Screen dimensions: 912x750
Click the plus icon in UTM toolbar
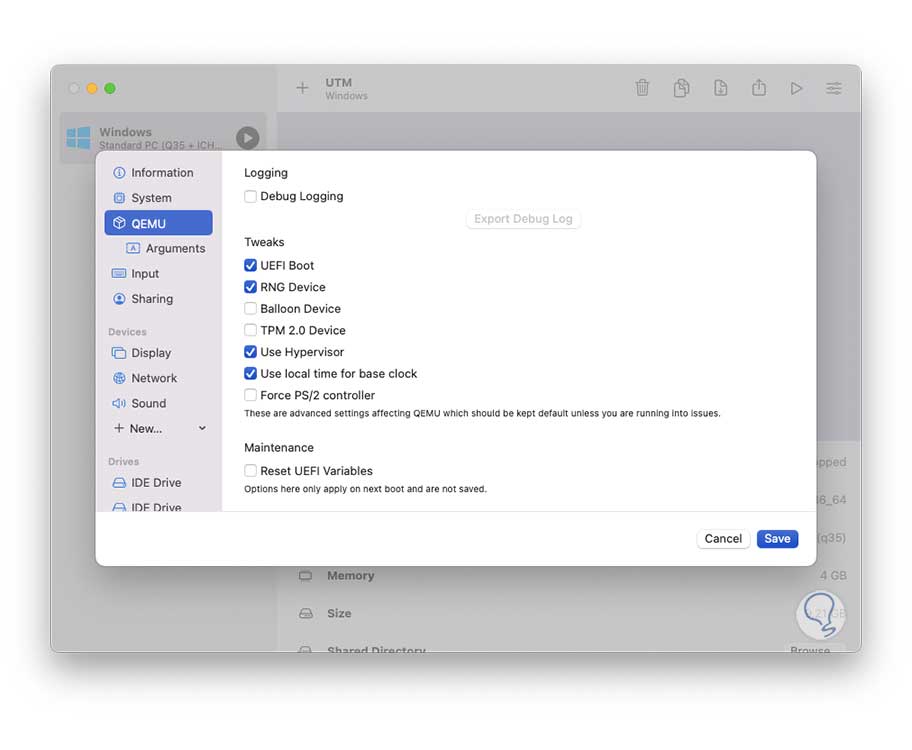pos(302,88)
